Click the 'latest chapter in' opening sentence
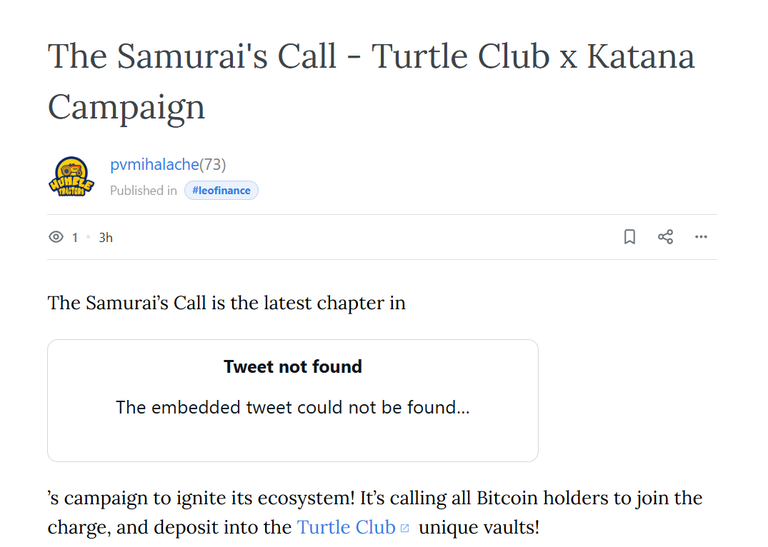This screenshot has height=547, width=768. click(x=226, y=303)
